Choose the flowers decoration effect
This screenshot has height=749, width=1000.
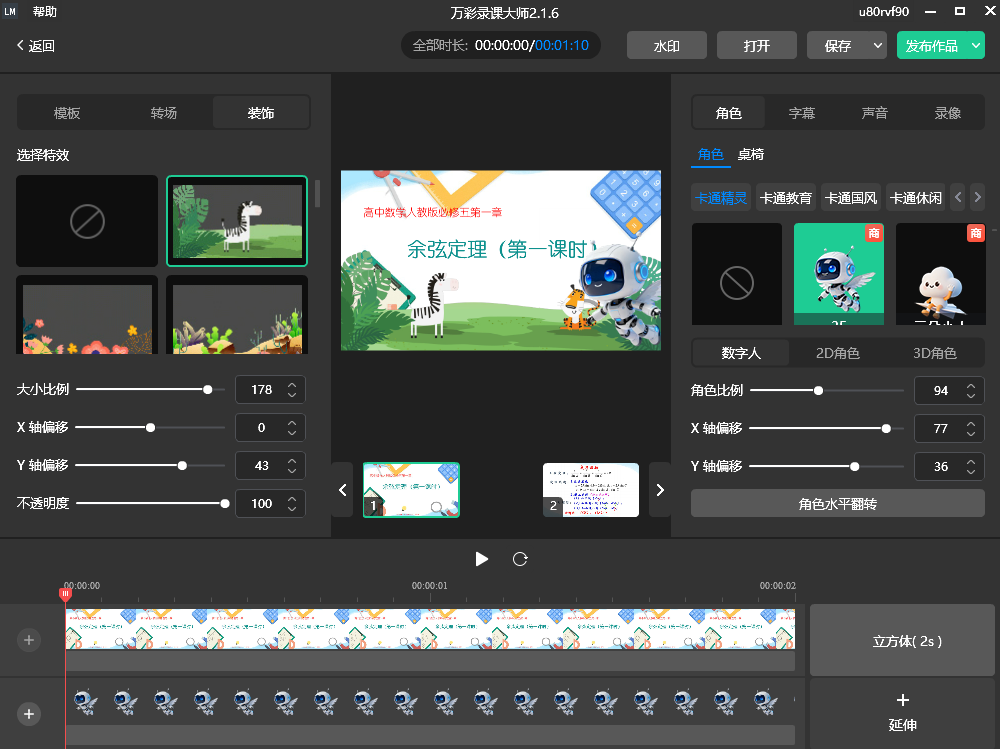(87, 315)
